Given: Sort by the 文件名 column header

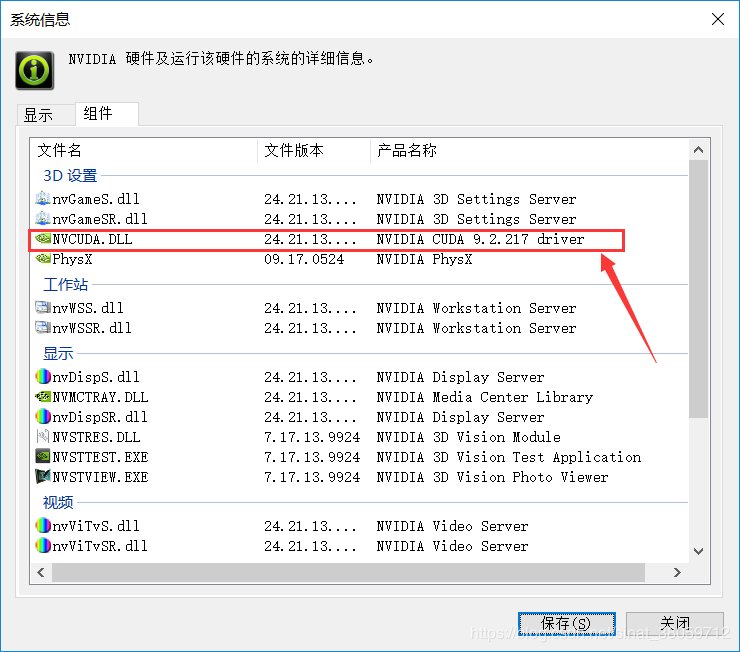Looking at the screenshot, I should pyautogui.click(x=144, y=150).
